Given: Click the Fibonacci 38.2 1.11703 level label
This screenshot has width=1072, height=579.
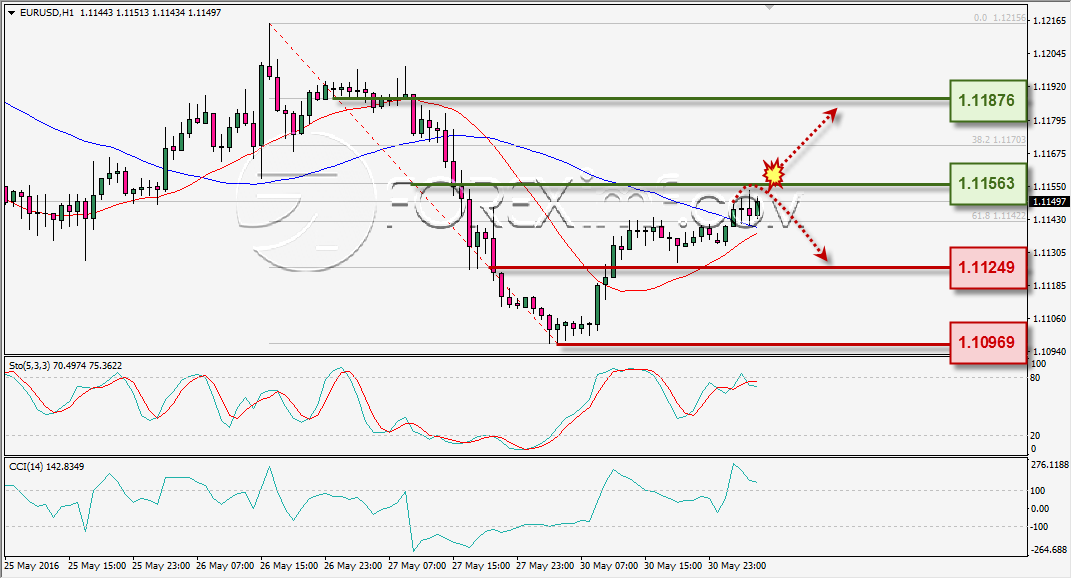Looking at the screenshot, I should 999,139.
